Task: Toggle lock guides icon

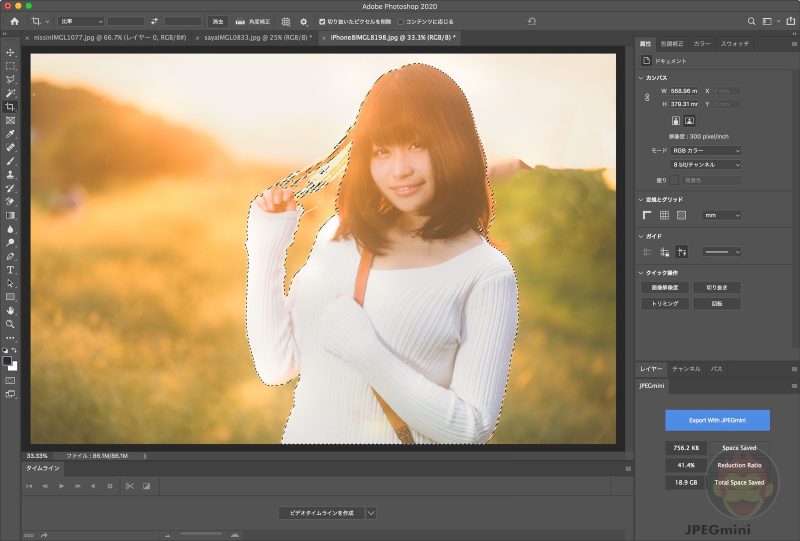Action: 664,252
